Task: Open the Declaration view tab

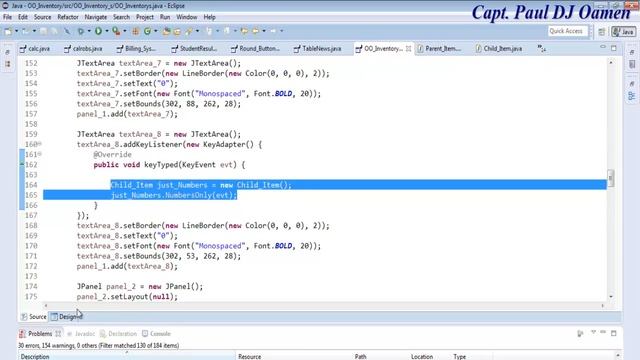Action: 118,334
